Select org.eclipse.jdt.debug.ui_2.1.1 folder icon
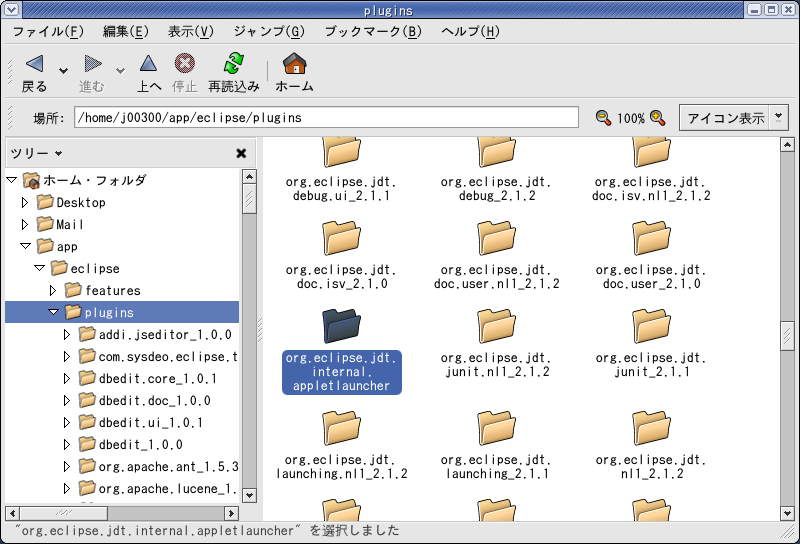The height and width of the screenshot is (544, 800). (341, 152)
